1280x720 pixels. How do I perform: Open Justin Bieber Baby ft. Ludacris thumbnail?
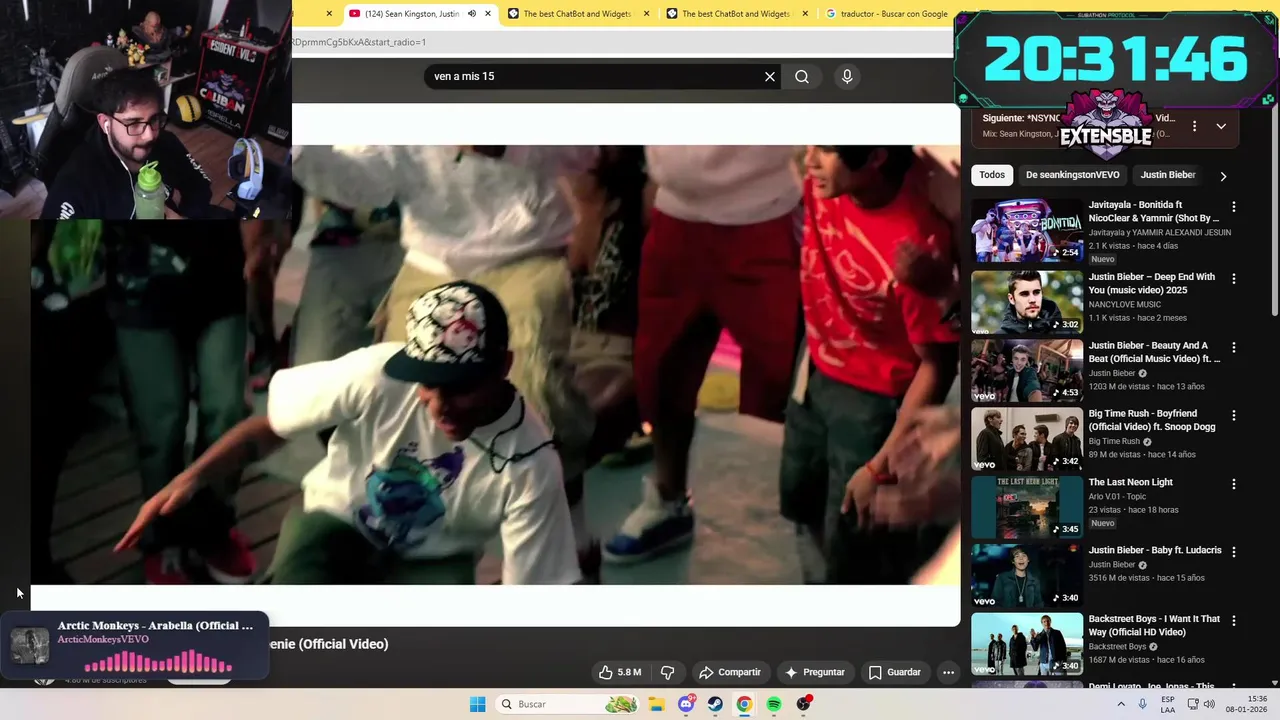click(1027, 575)
